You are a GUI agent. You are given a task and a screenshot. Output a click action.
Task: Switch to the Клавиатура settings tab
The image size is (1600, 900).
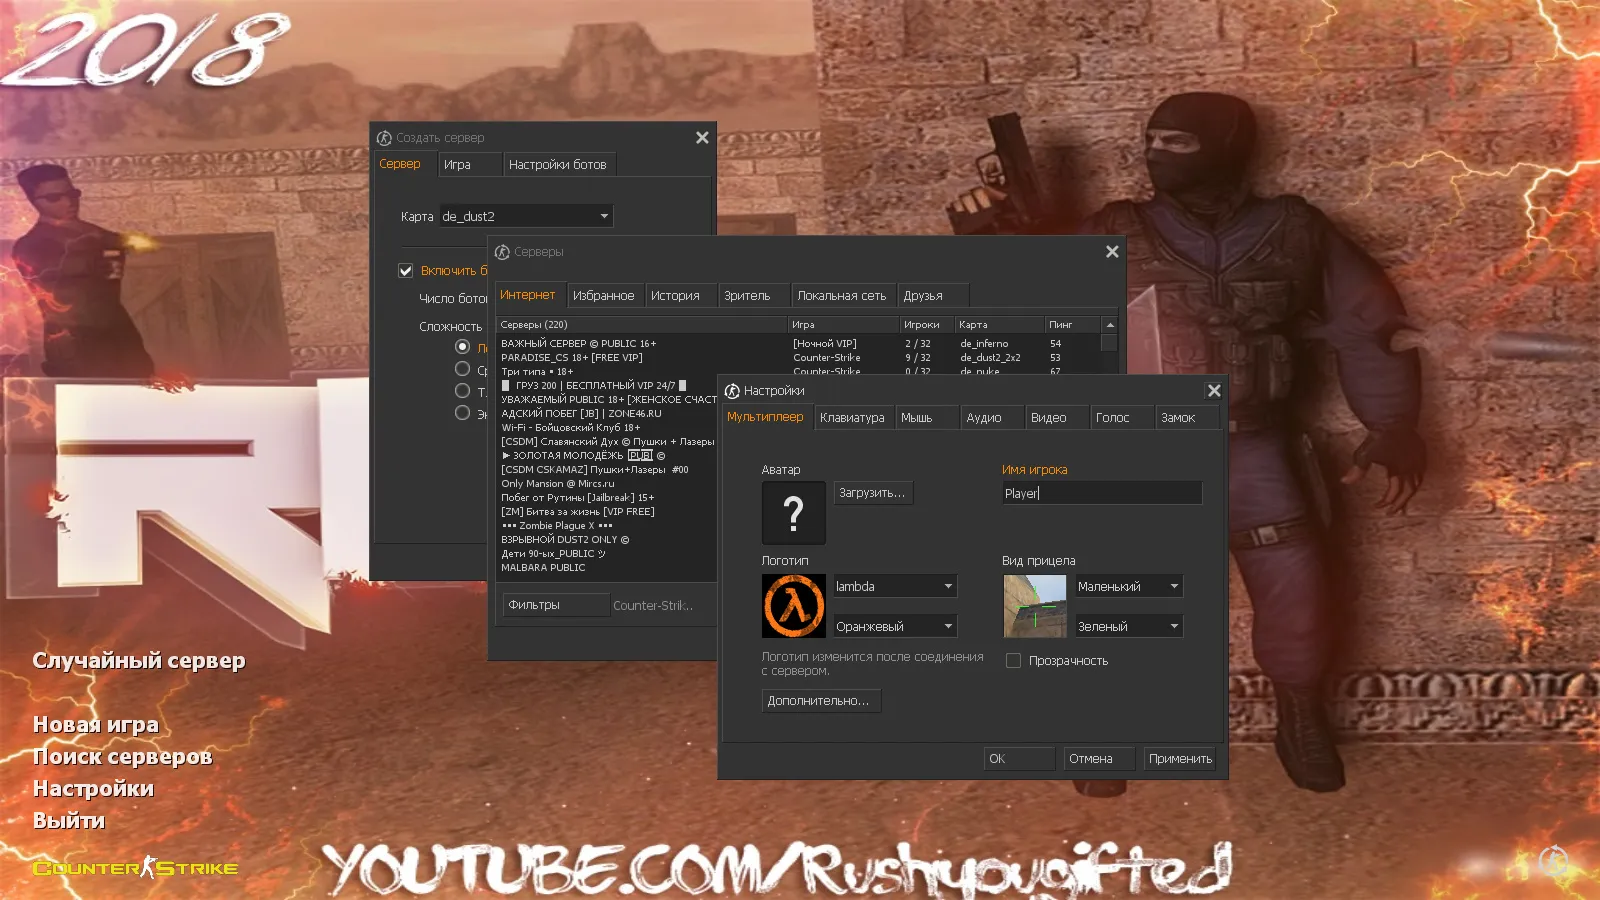[x=852, y=418]
